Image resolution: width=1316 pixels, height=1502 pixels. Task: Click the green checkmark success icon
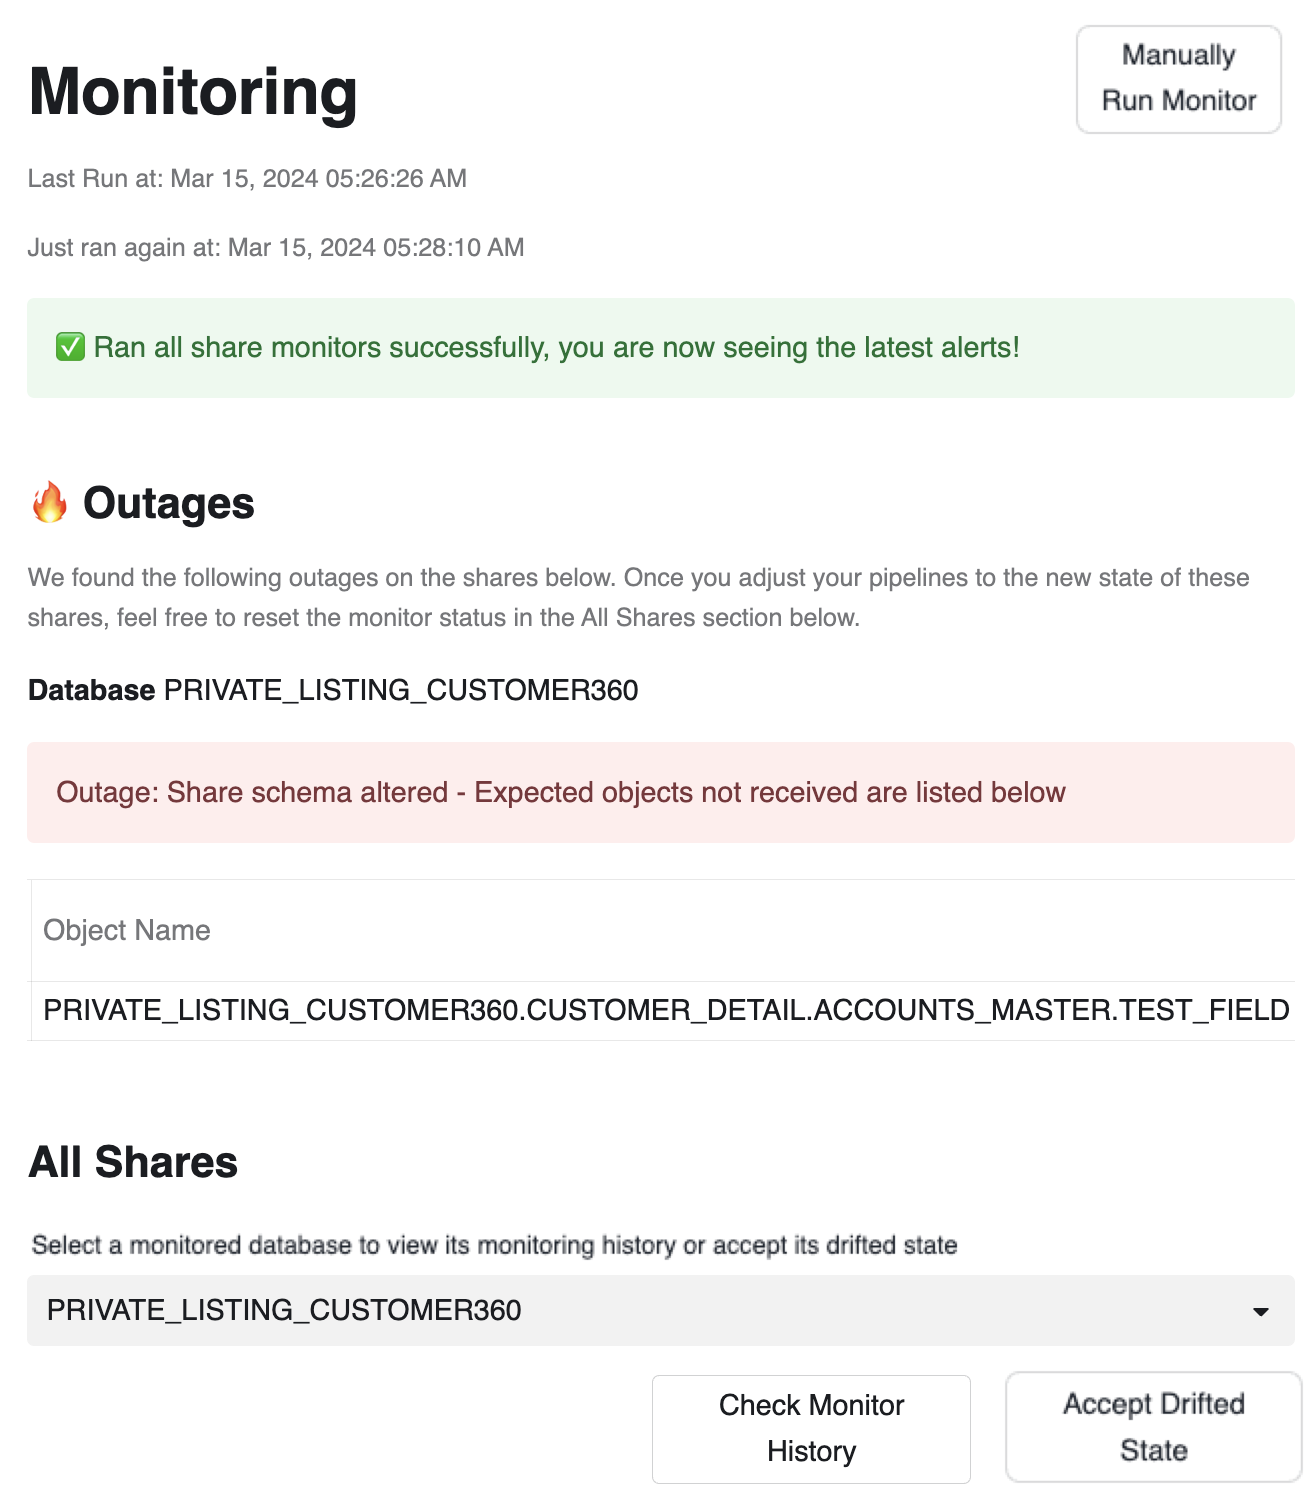coord(70,348)
